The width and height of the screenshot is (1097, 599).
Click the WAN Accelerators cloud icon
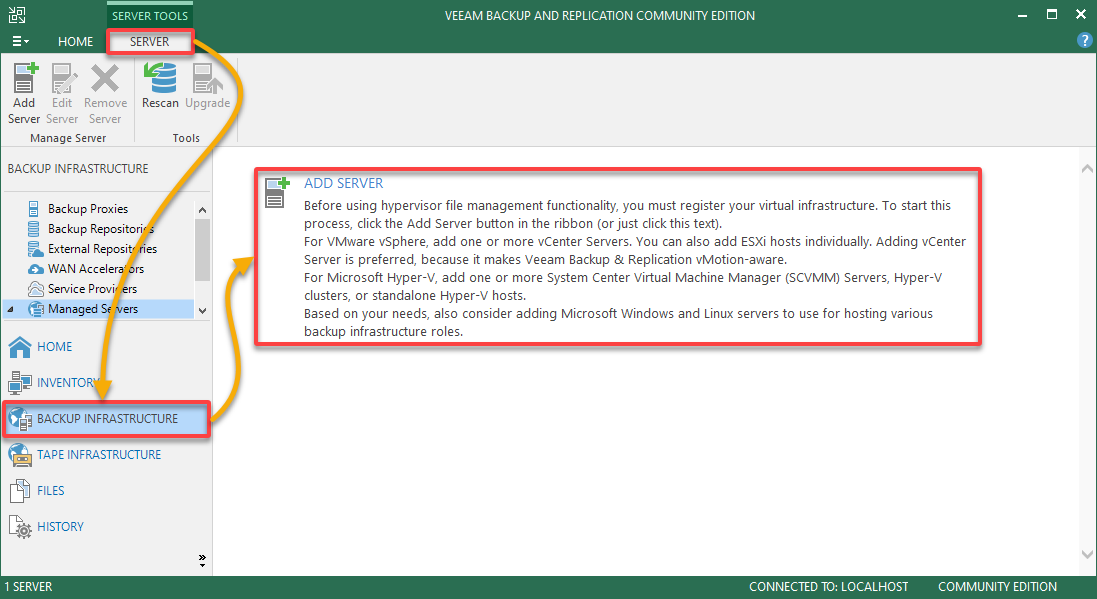coord(36,269)
